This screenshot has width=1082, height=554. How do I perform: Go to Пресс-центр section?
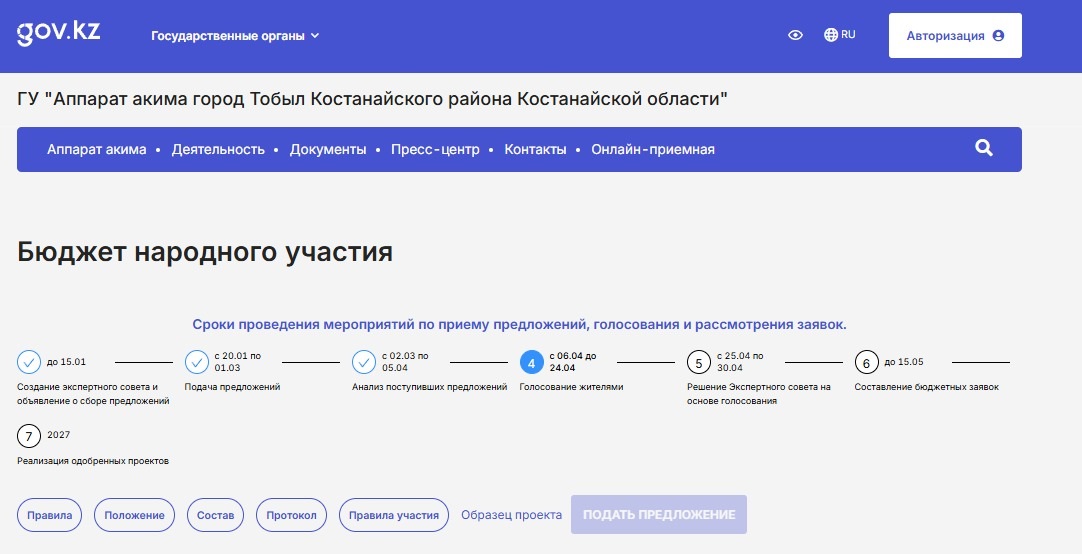pos(435,150)
